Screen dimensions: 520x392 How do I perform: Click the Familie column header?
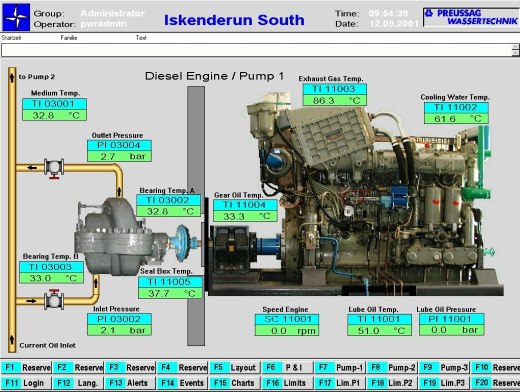[69, 38]
